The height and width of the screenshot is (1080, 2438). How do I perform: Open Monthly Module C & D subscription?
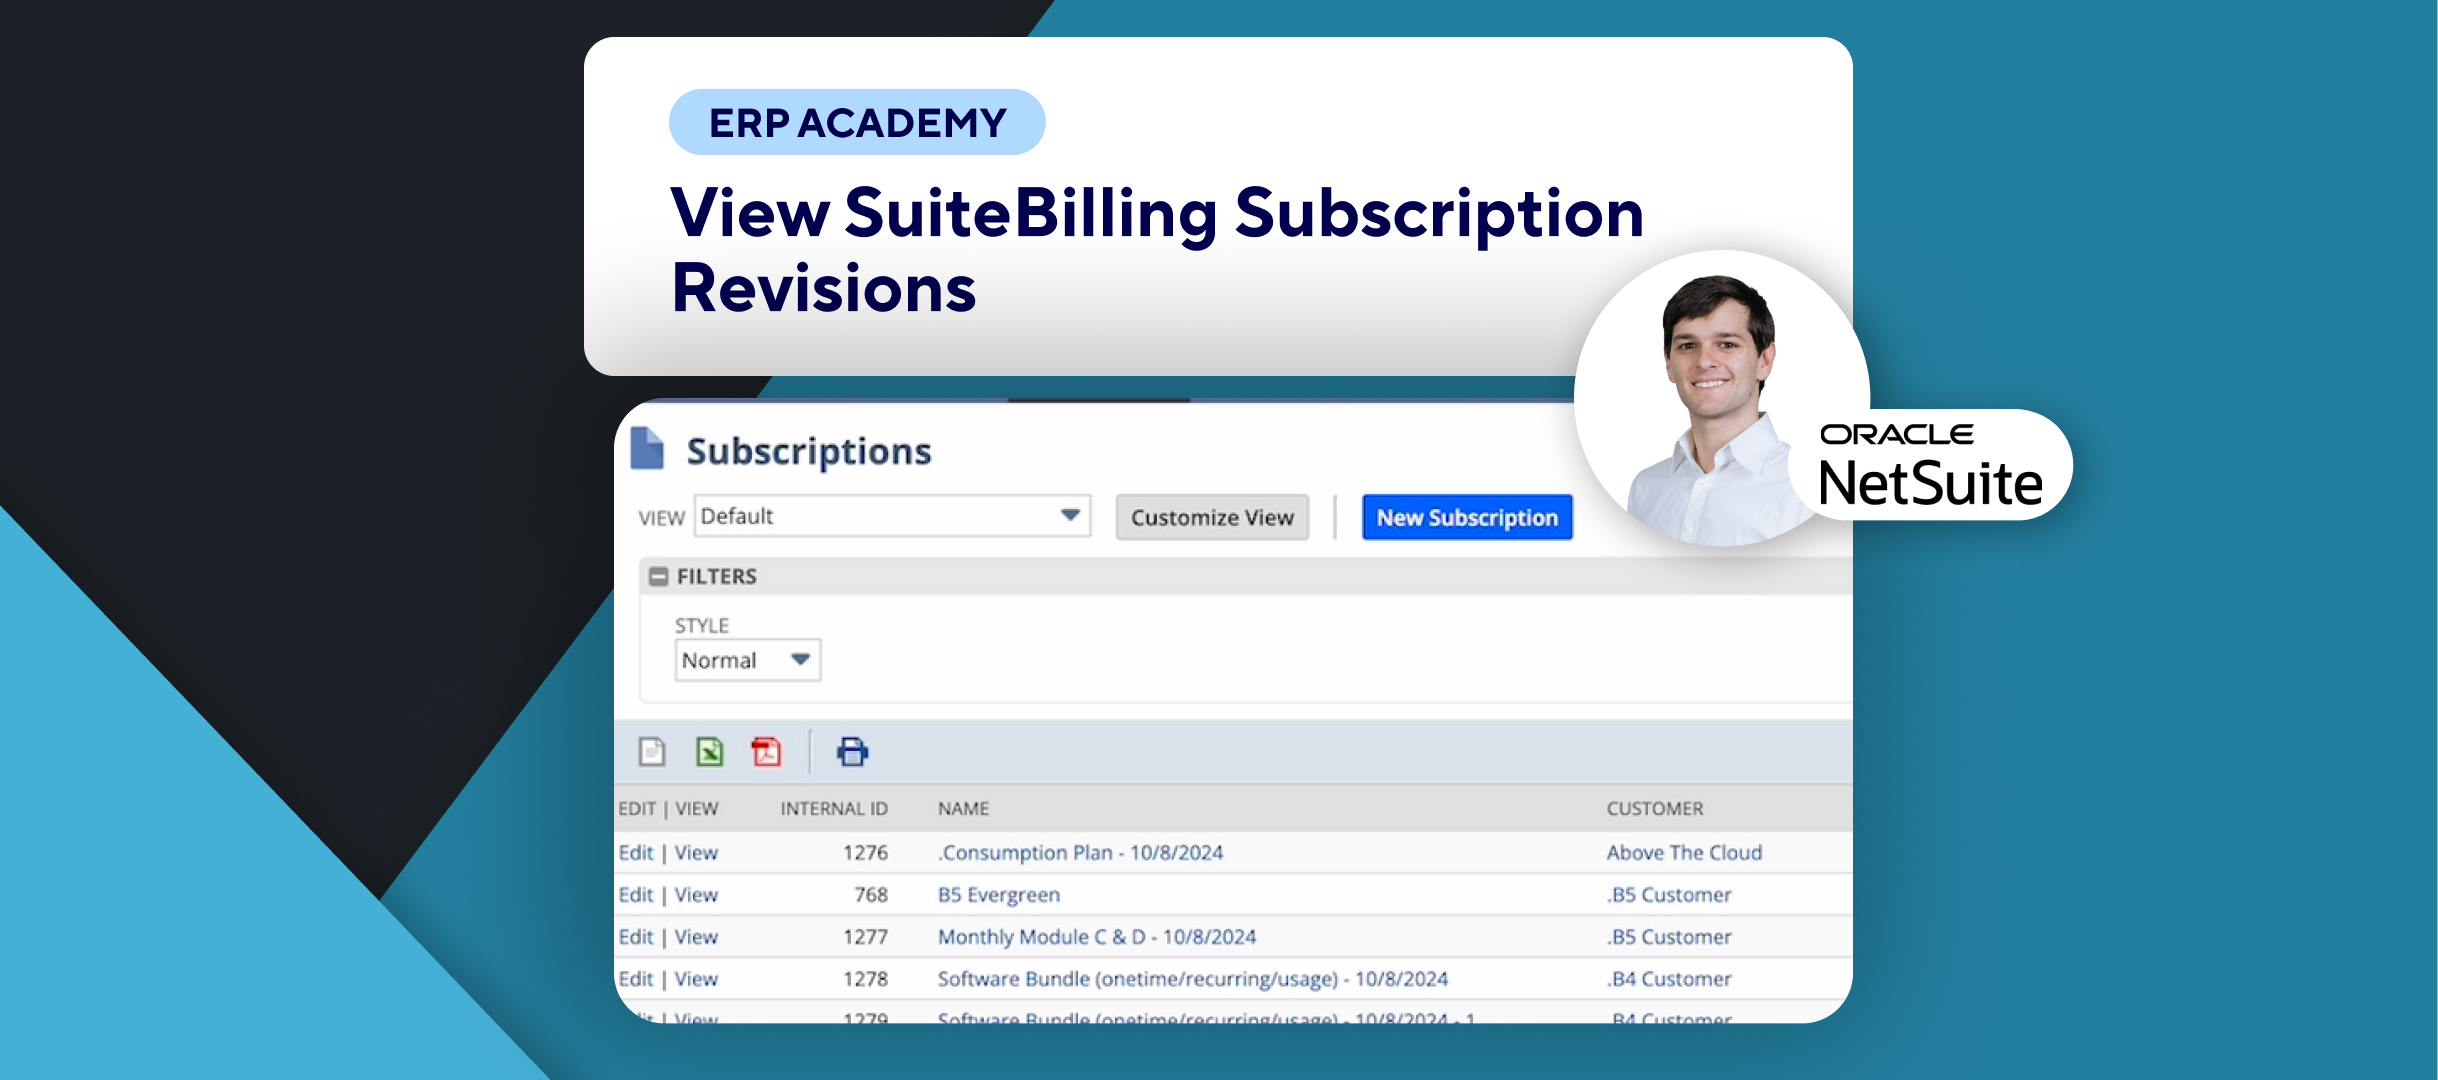[x=1096, y=937]
